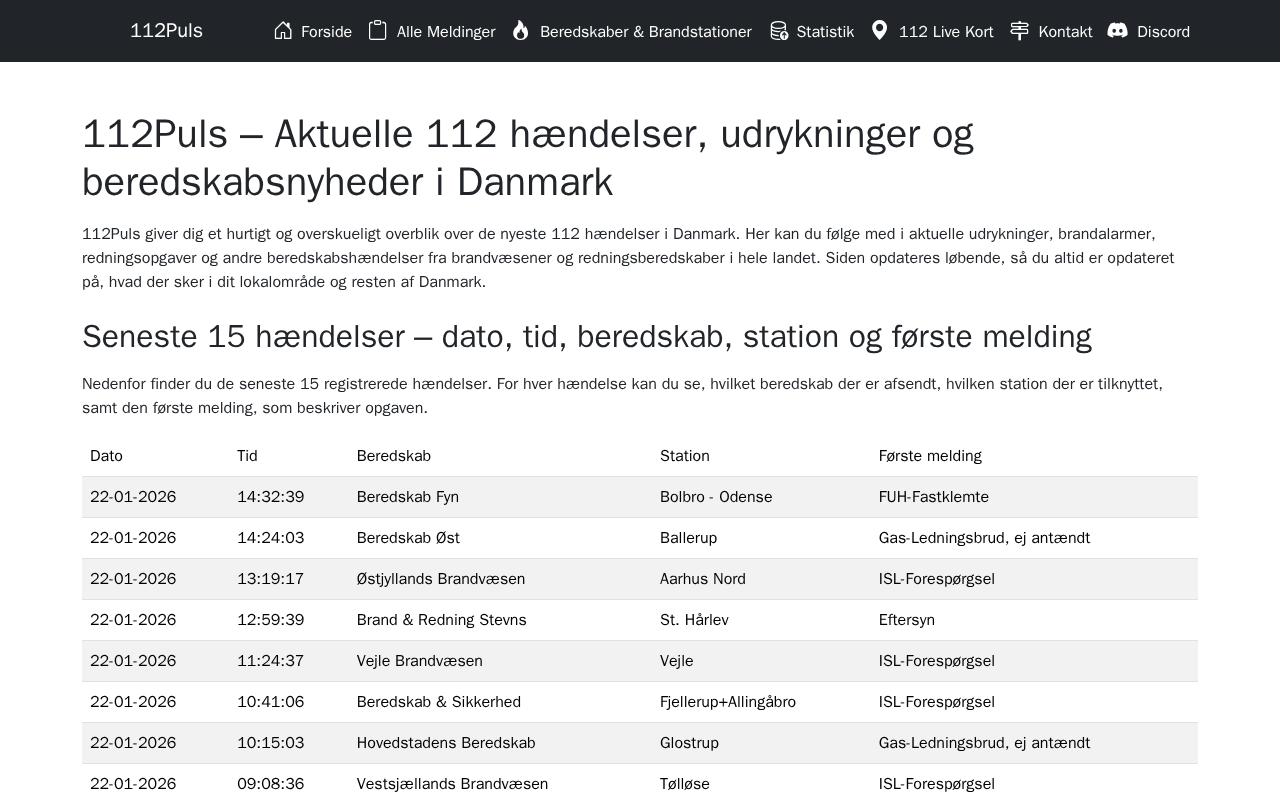Viewport: 1280px width, 800px height.
Task: Click the signpost icon beside Kontakt
Action: point(1019,30)
